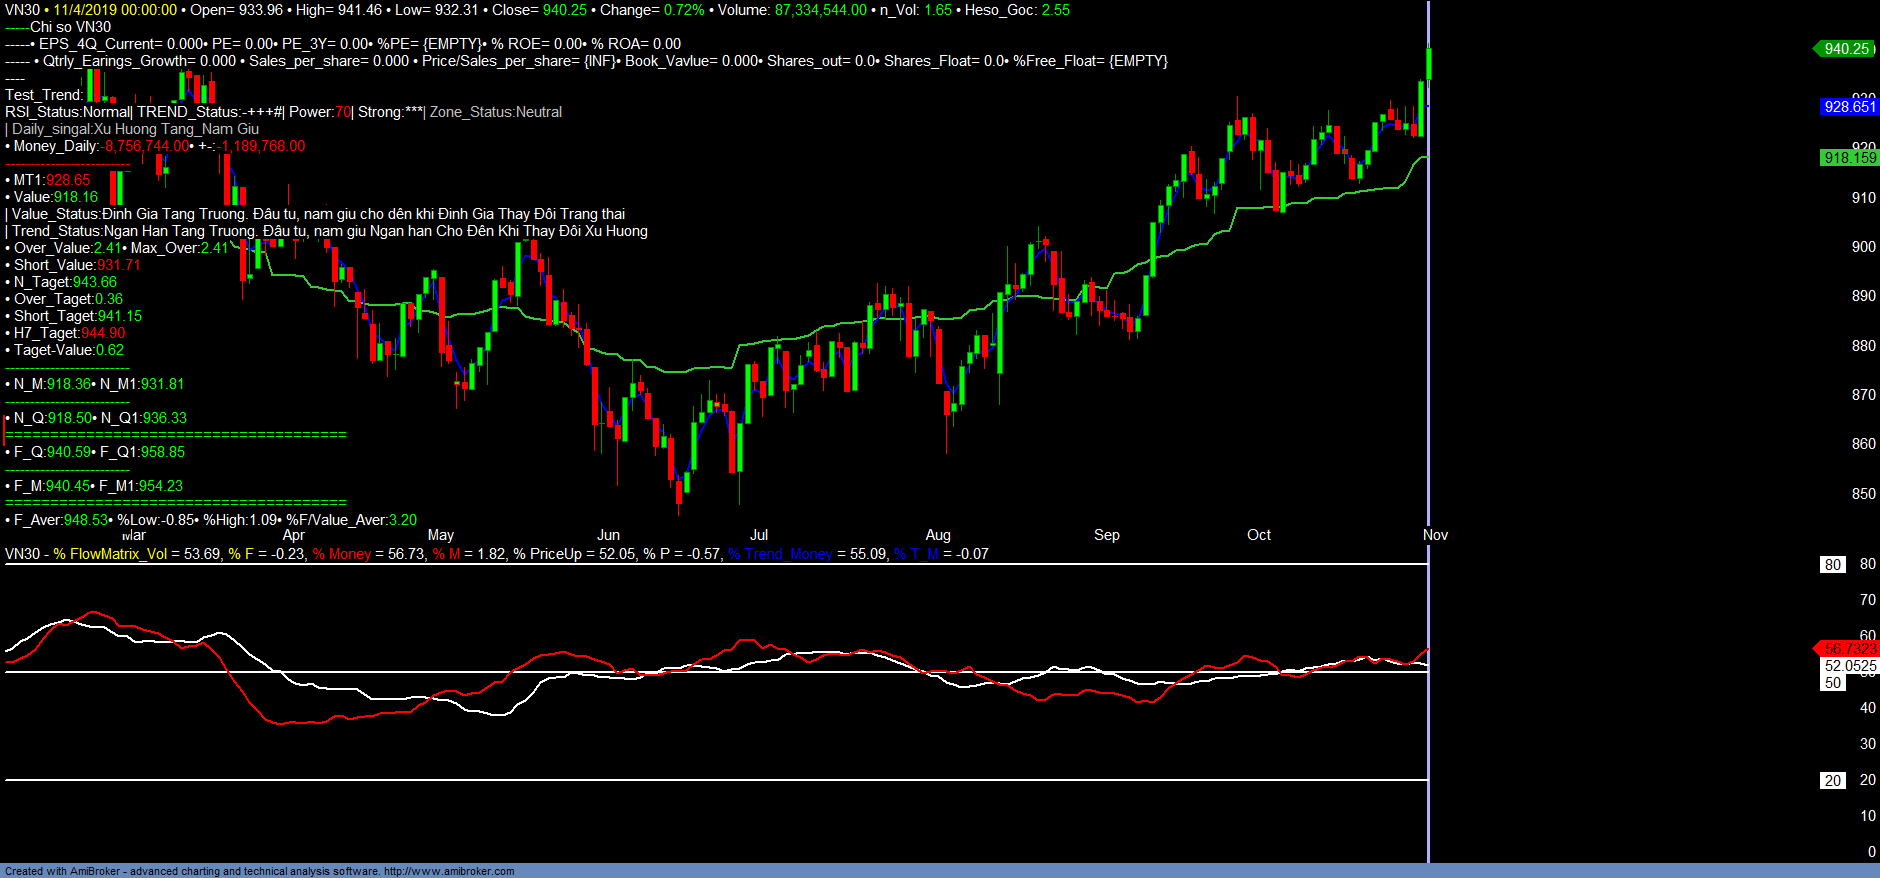Click the blue % Trend_Money legend label
This screenshot has width=1880, height=878.
click(x=780, y=554)
